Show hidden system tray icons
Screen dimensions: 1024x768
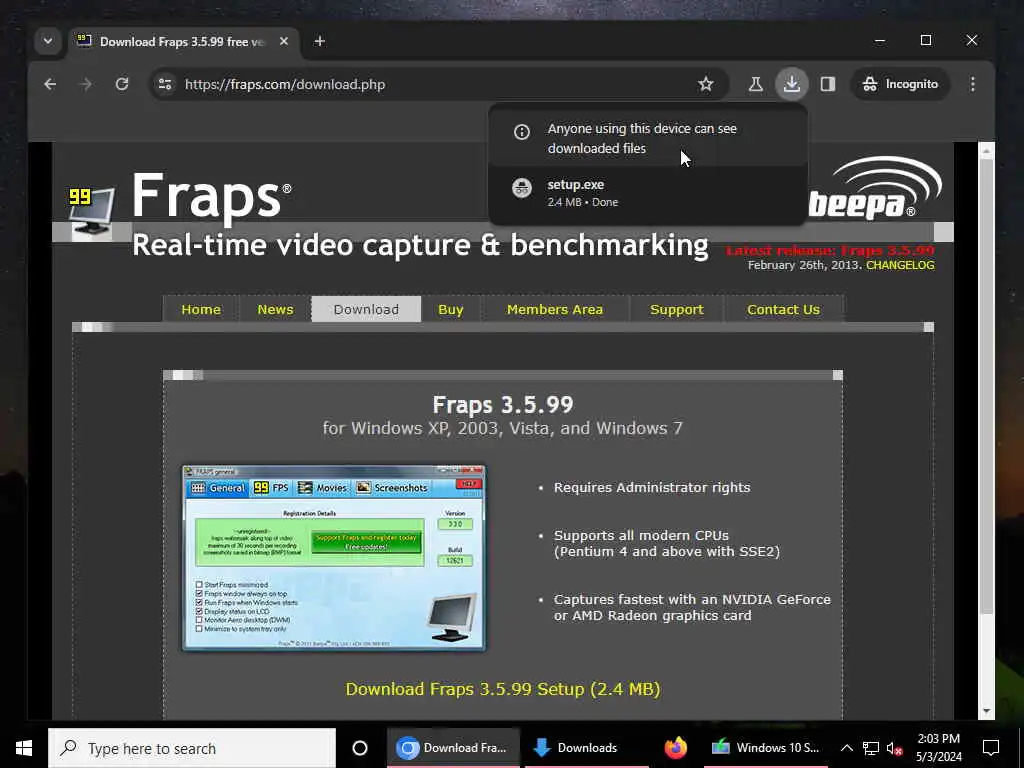(846, 748)
